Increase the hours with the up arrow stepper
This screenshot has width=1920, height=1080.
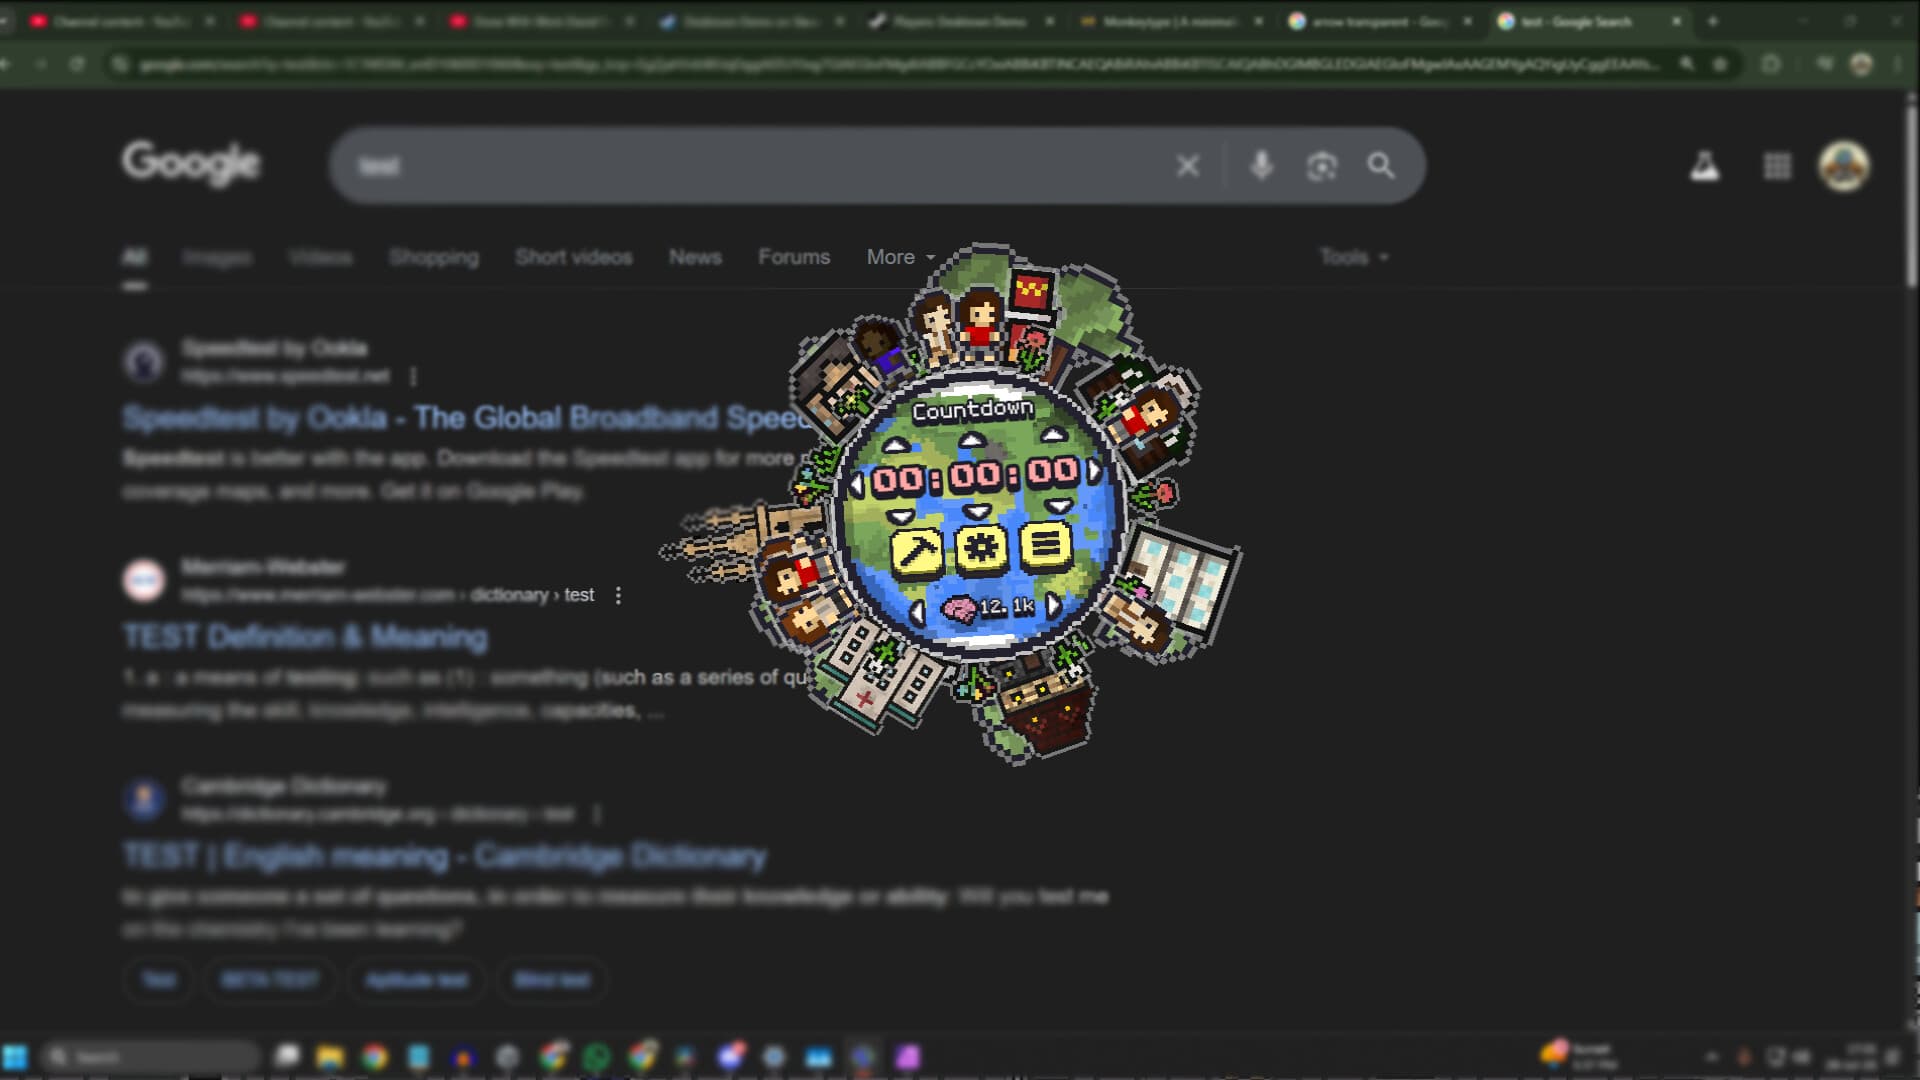[x=894, y=442]
